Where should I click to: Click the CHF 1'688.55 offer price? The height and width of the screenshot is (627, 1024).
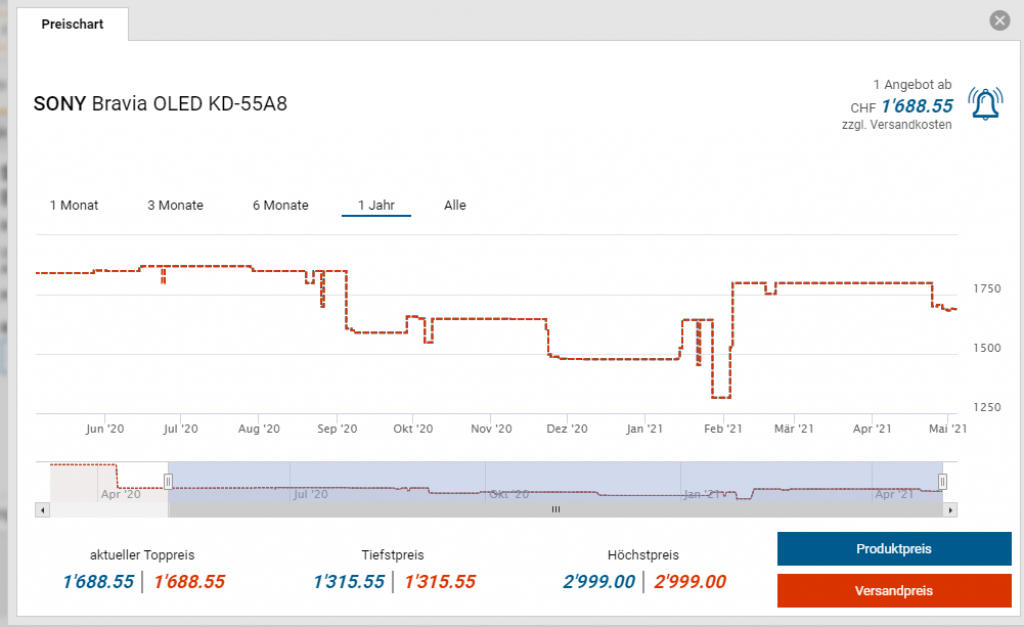click(916, 106)
